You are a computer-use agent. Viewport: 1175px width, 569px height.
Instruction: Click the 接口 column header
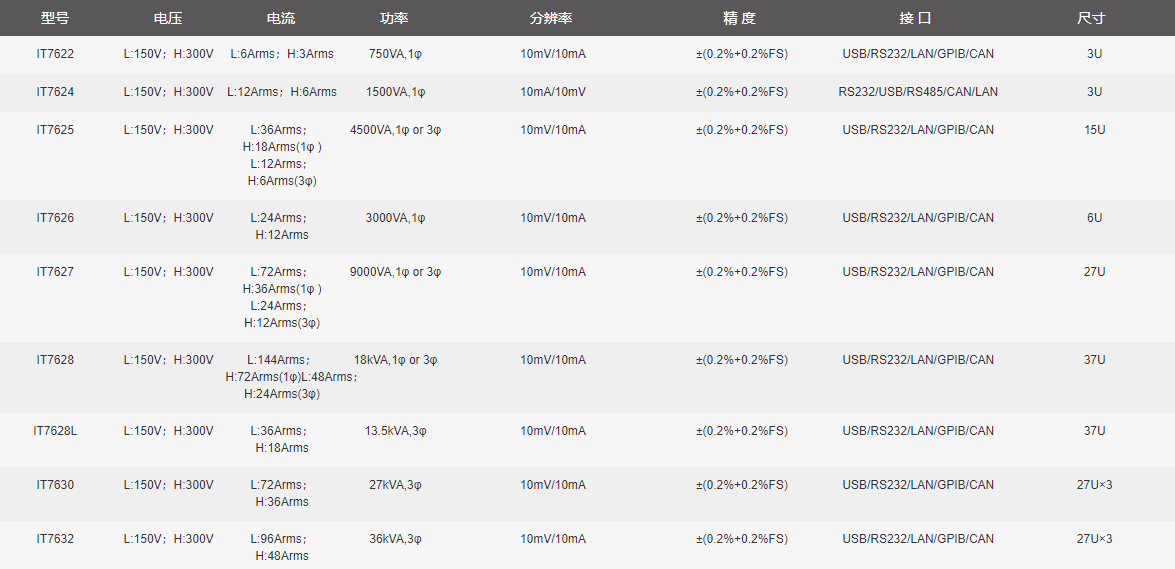click(x=916, y=18)
